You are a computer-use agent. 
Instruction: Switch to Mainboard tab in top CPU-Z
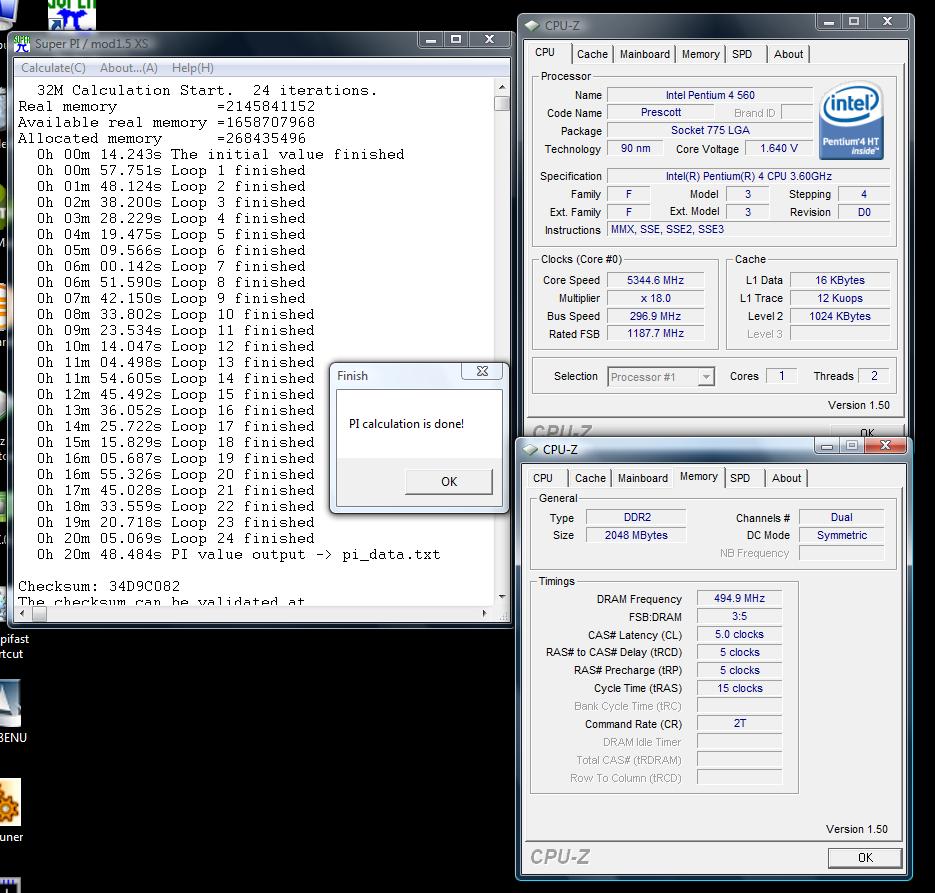[x=645, y=54]
